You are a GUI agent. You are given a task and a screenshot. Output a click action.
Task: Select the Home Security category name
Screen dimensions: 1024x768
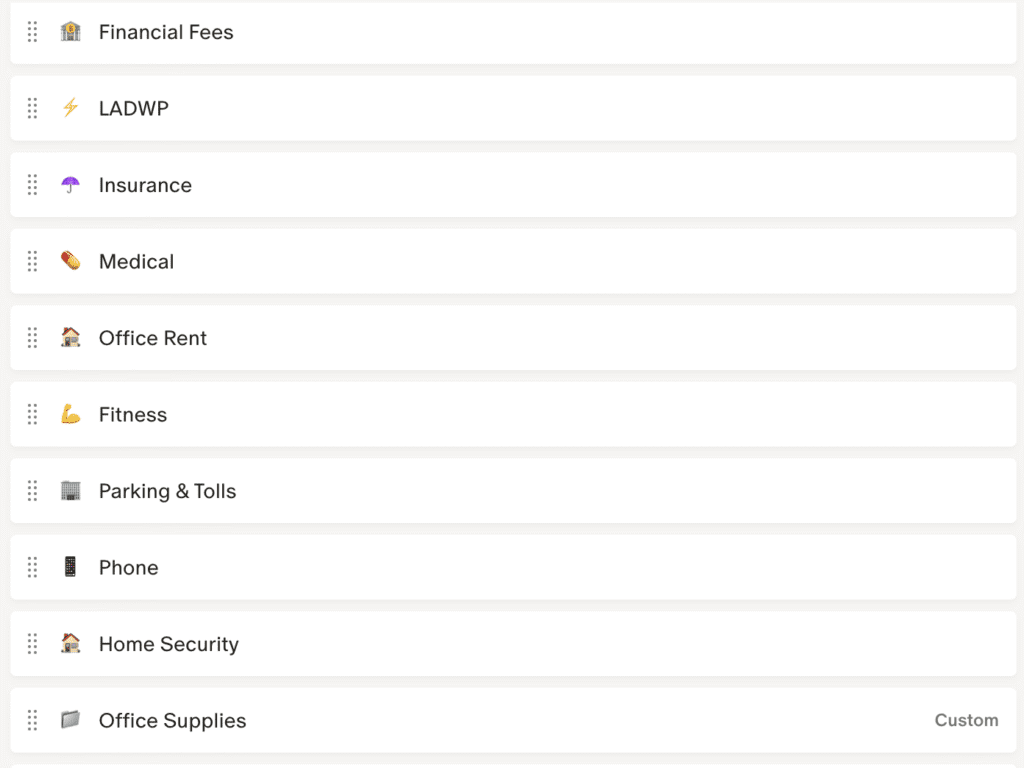[168, 644]
